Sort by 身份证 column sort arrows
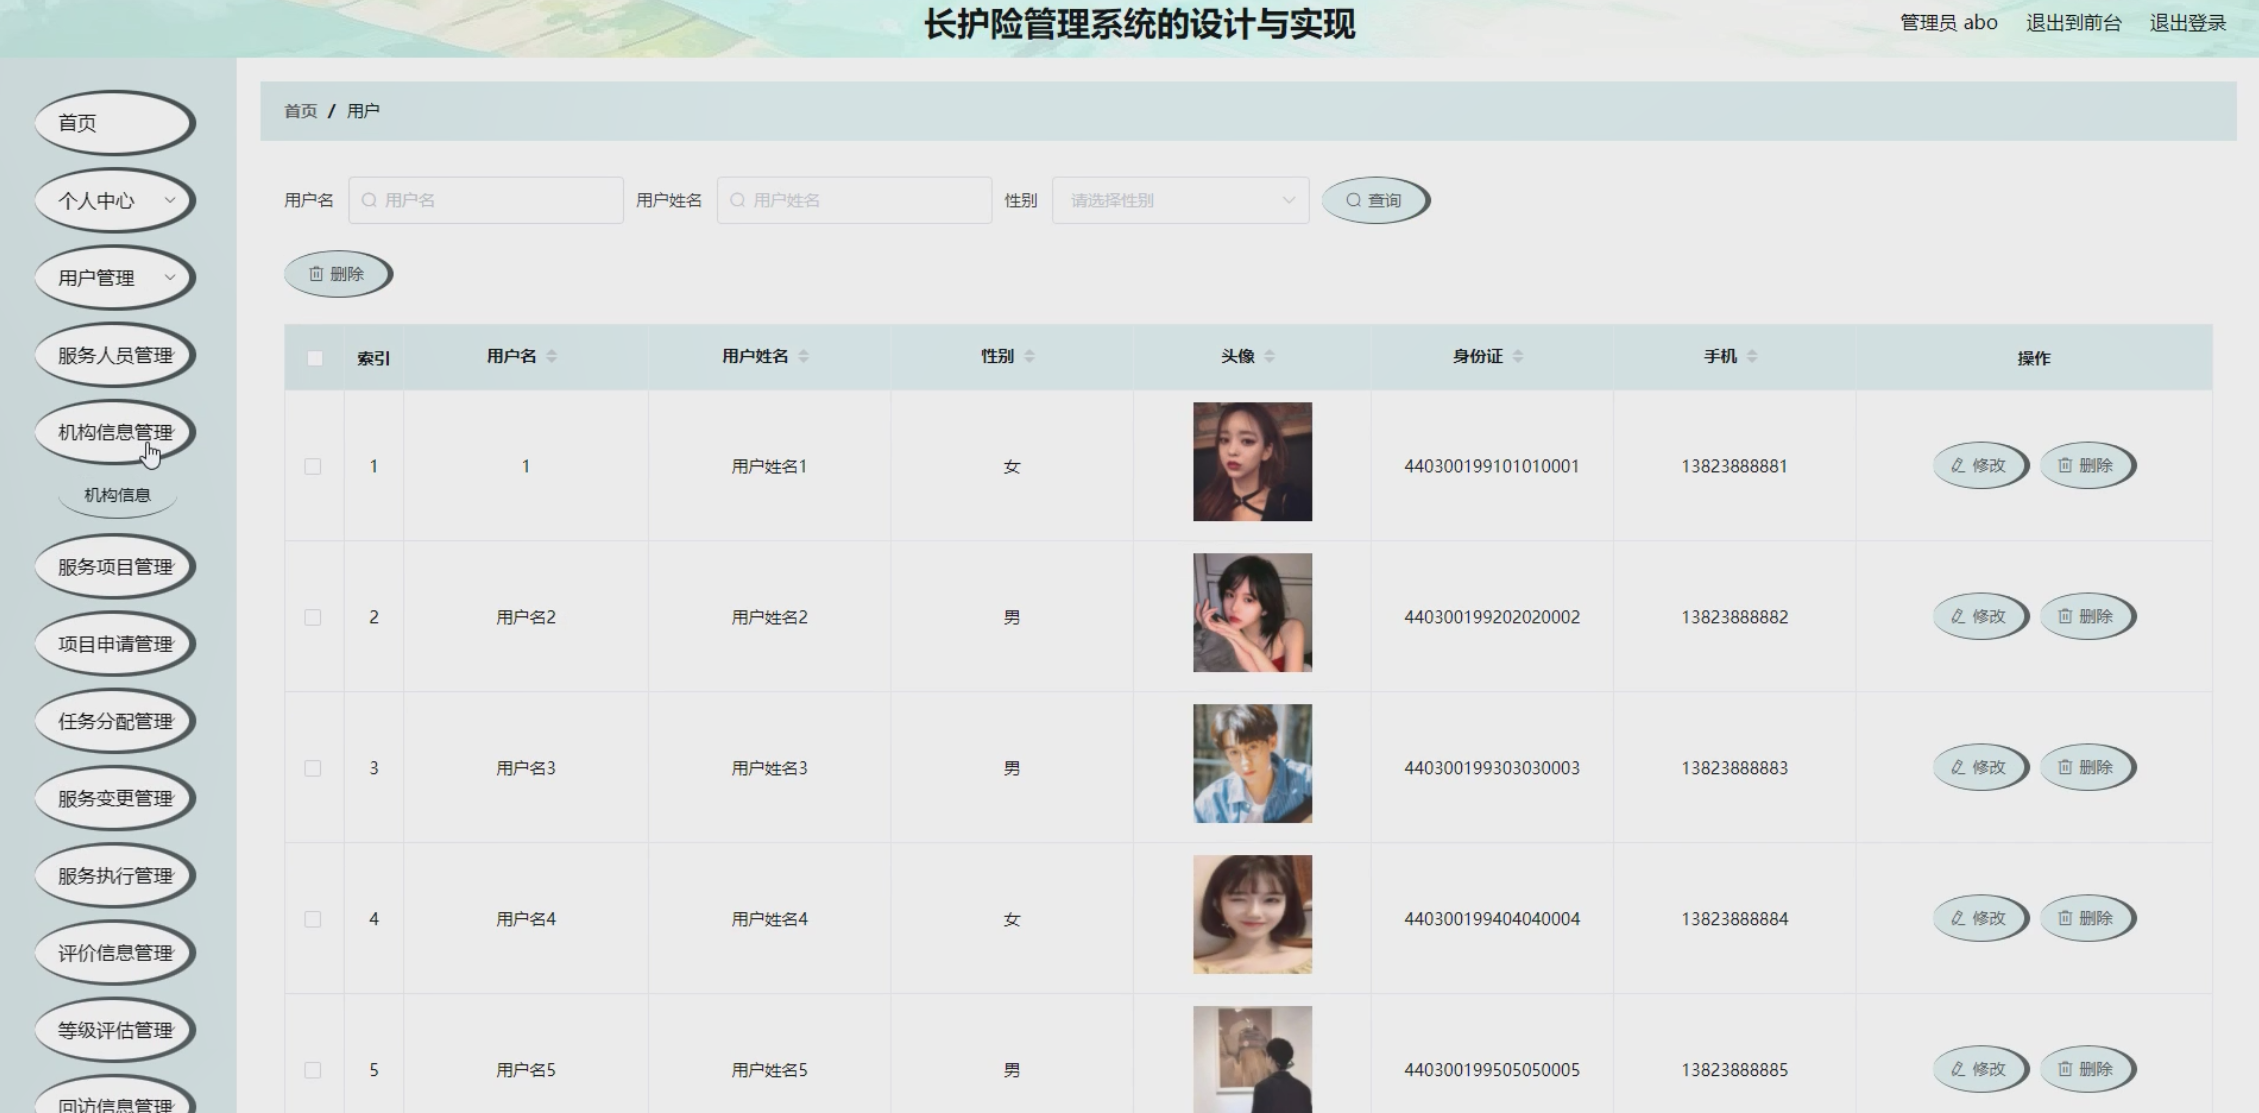 click(x=1518, y=357)
